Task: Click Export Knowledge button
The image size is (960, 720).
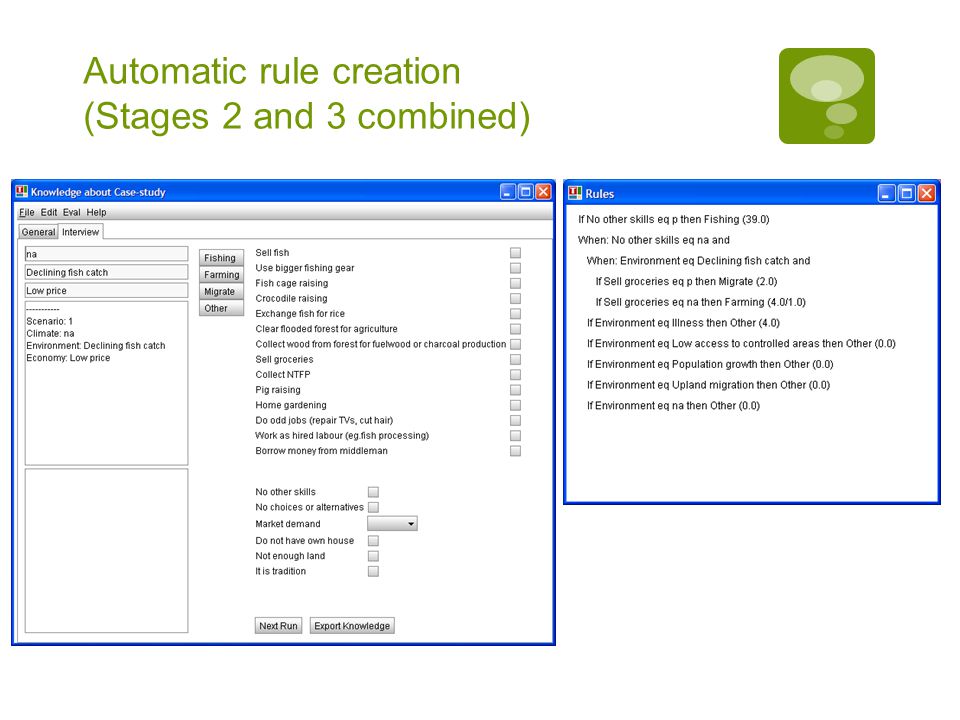Action: point(352,626)
